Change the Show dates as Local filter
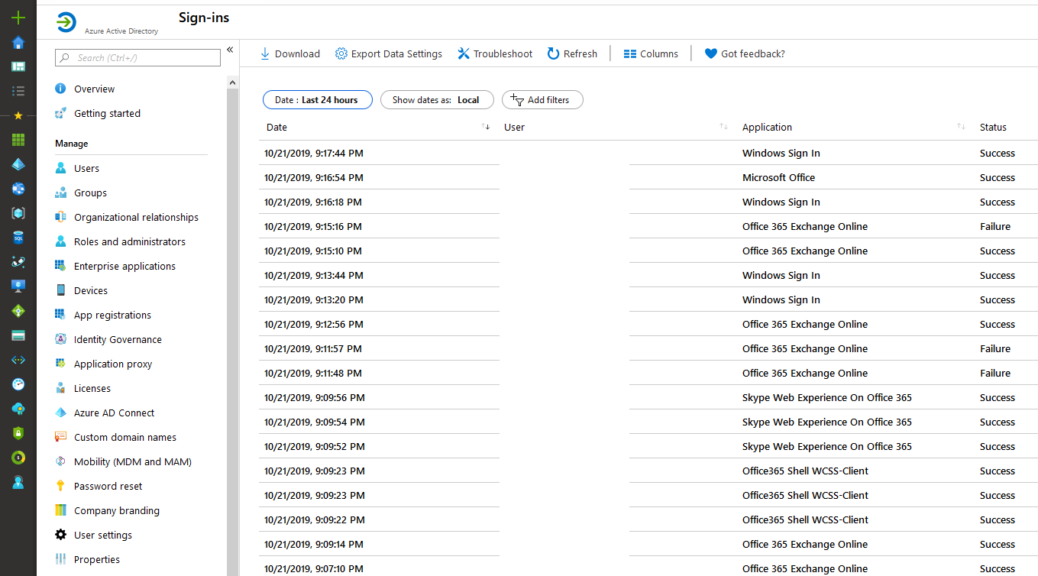This screenshot has width=1038, height=576. 437,99
